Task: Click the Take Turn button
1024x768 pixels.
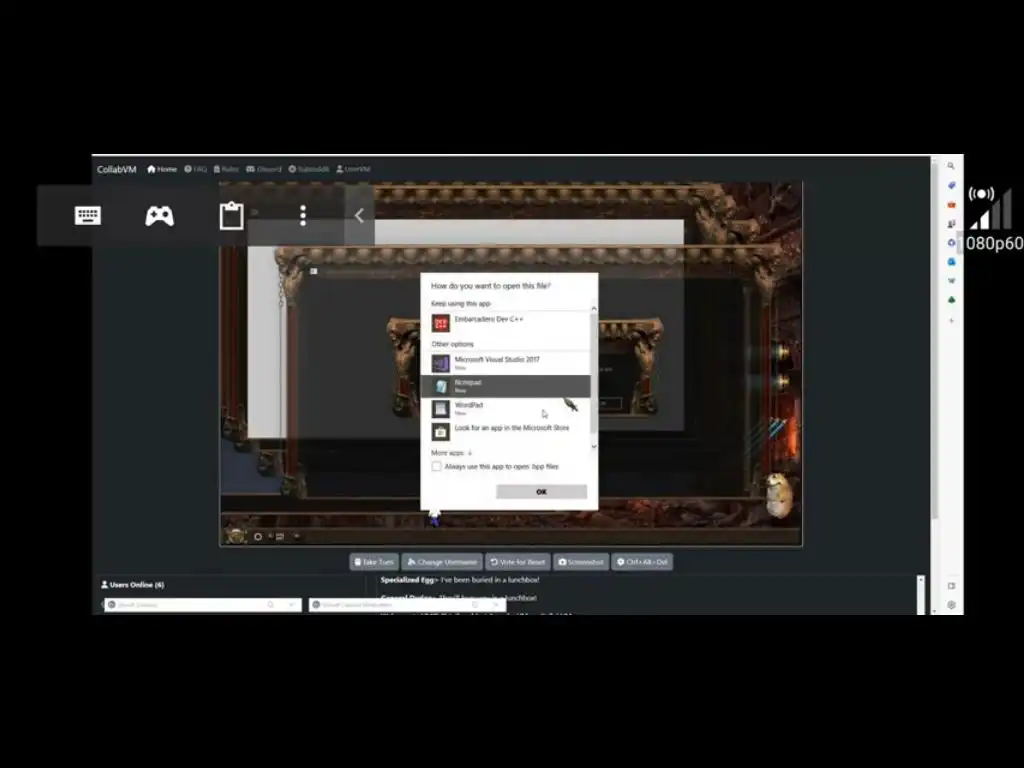Action: (x=374, y=562)
